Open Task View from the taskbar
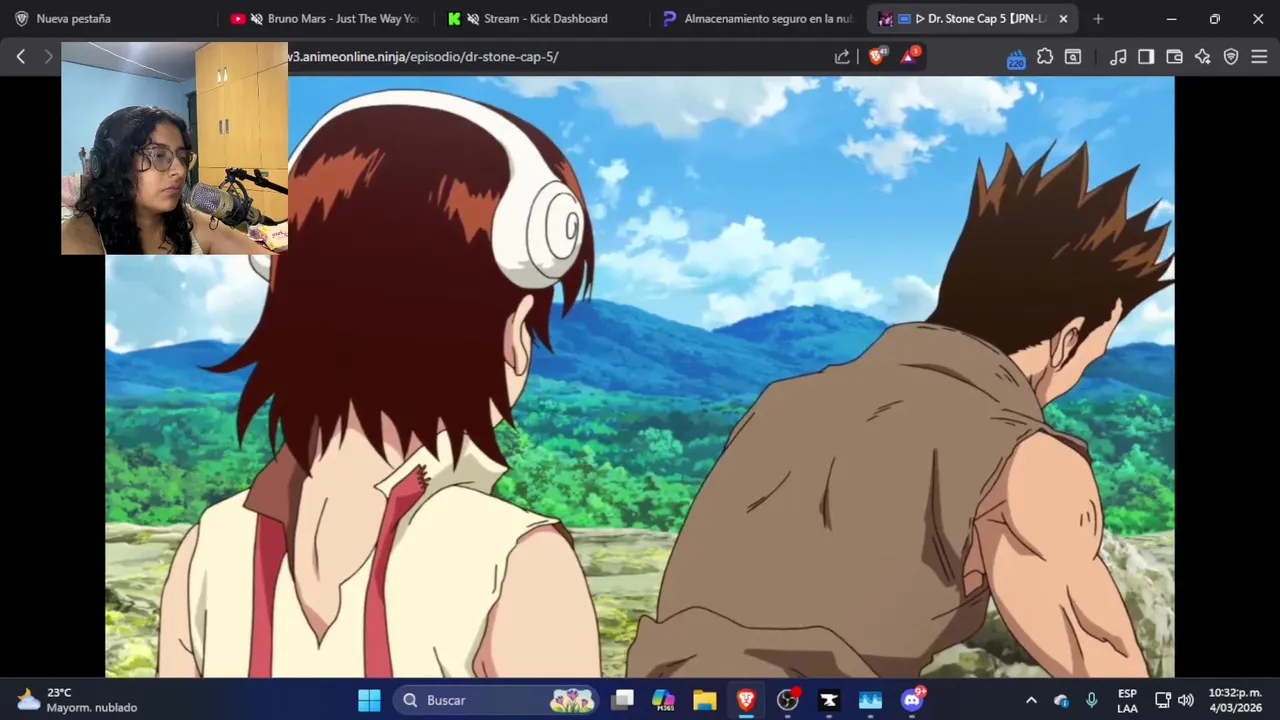The image size is (1280, 720). coord(623,700)
